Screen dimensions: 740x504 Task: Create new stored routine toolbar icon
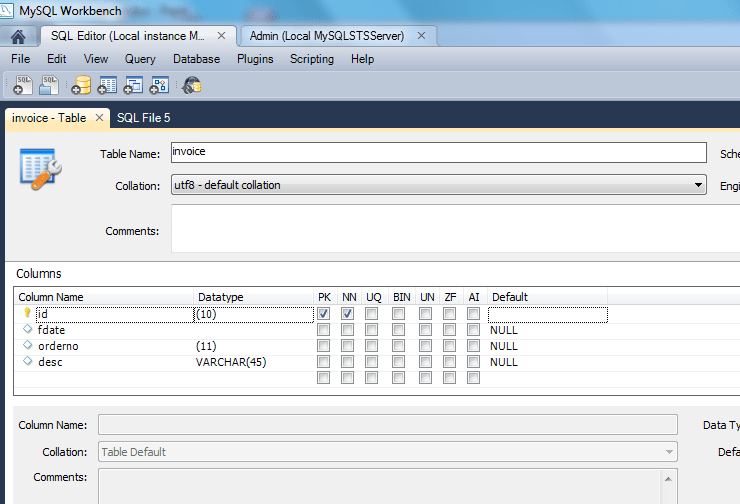(159, 85)
